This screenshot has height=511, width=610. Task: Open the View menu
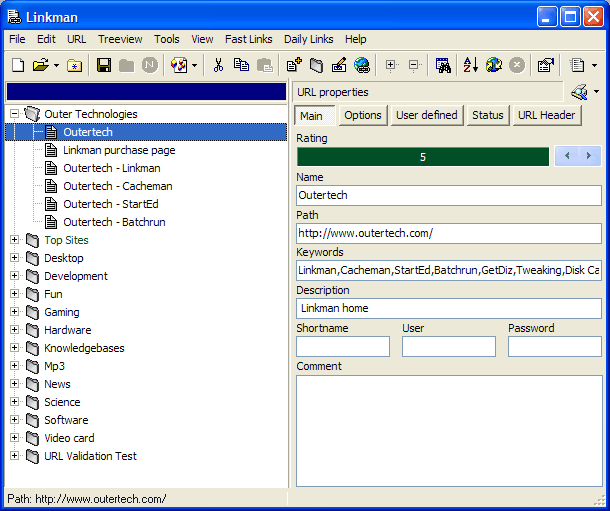point(202,39)
